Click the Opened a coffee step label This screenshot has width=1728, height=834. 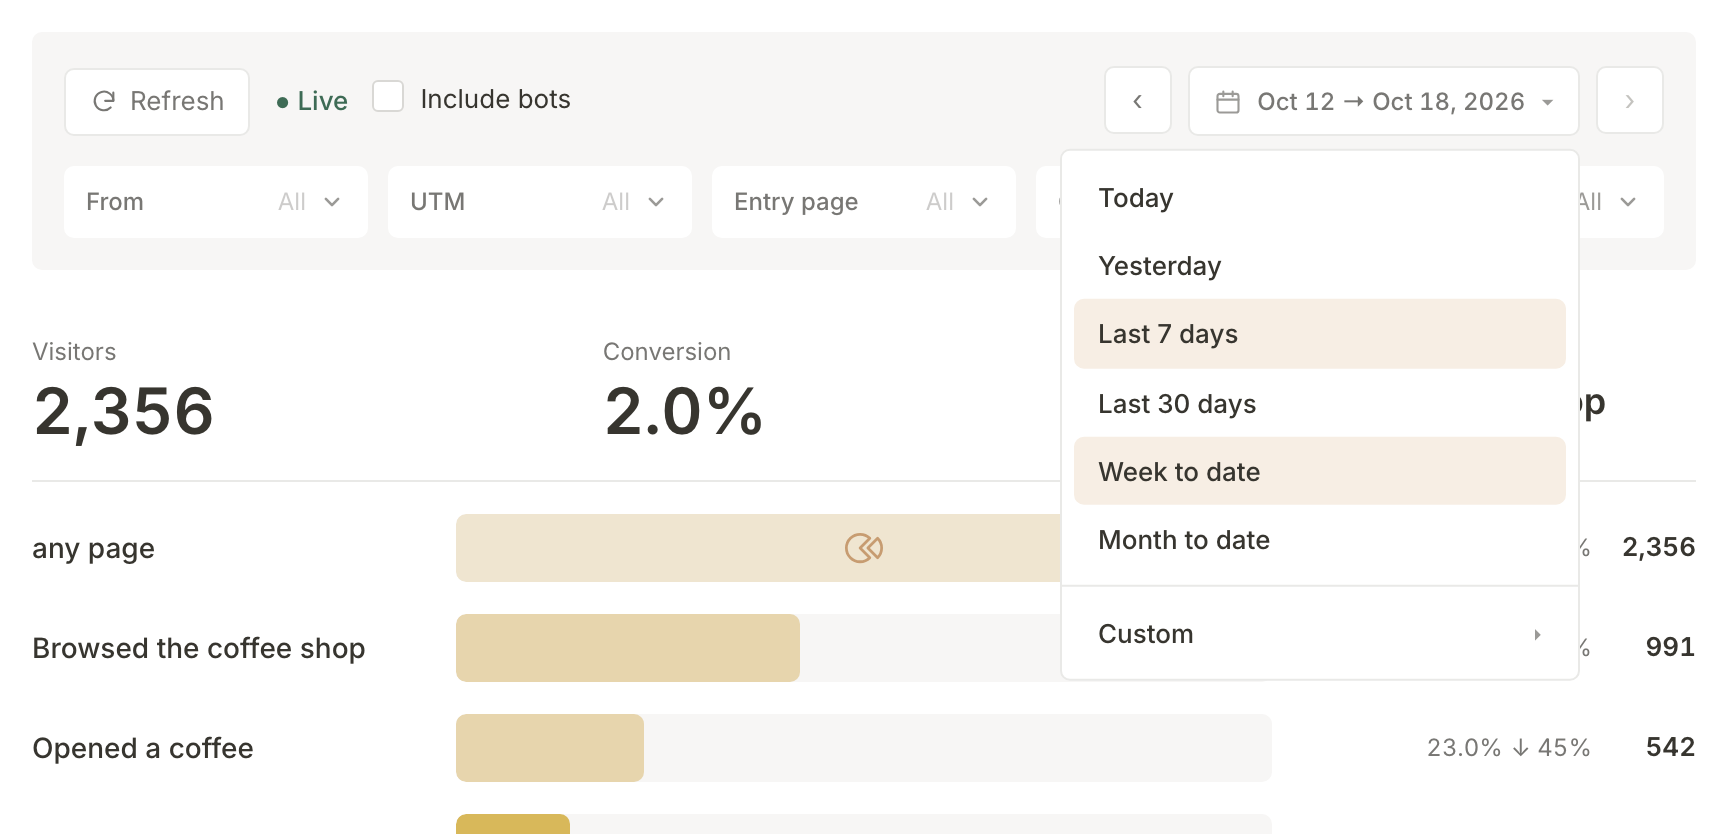[143, 748]
